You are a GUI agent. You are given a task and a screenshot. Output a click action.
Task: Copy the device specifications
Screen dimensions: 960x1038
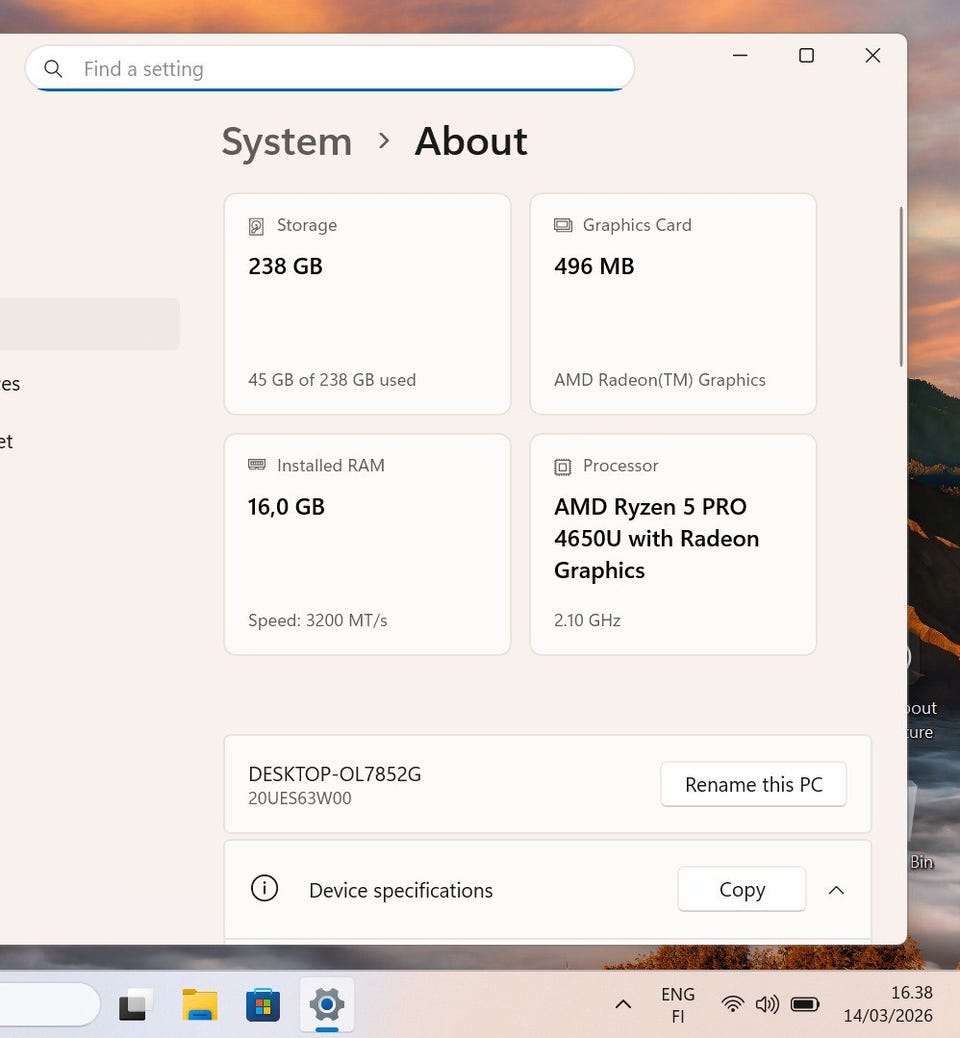pyautogui.click(x=741, y=890)
